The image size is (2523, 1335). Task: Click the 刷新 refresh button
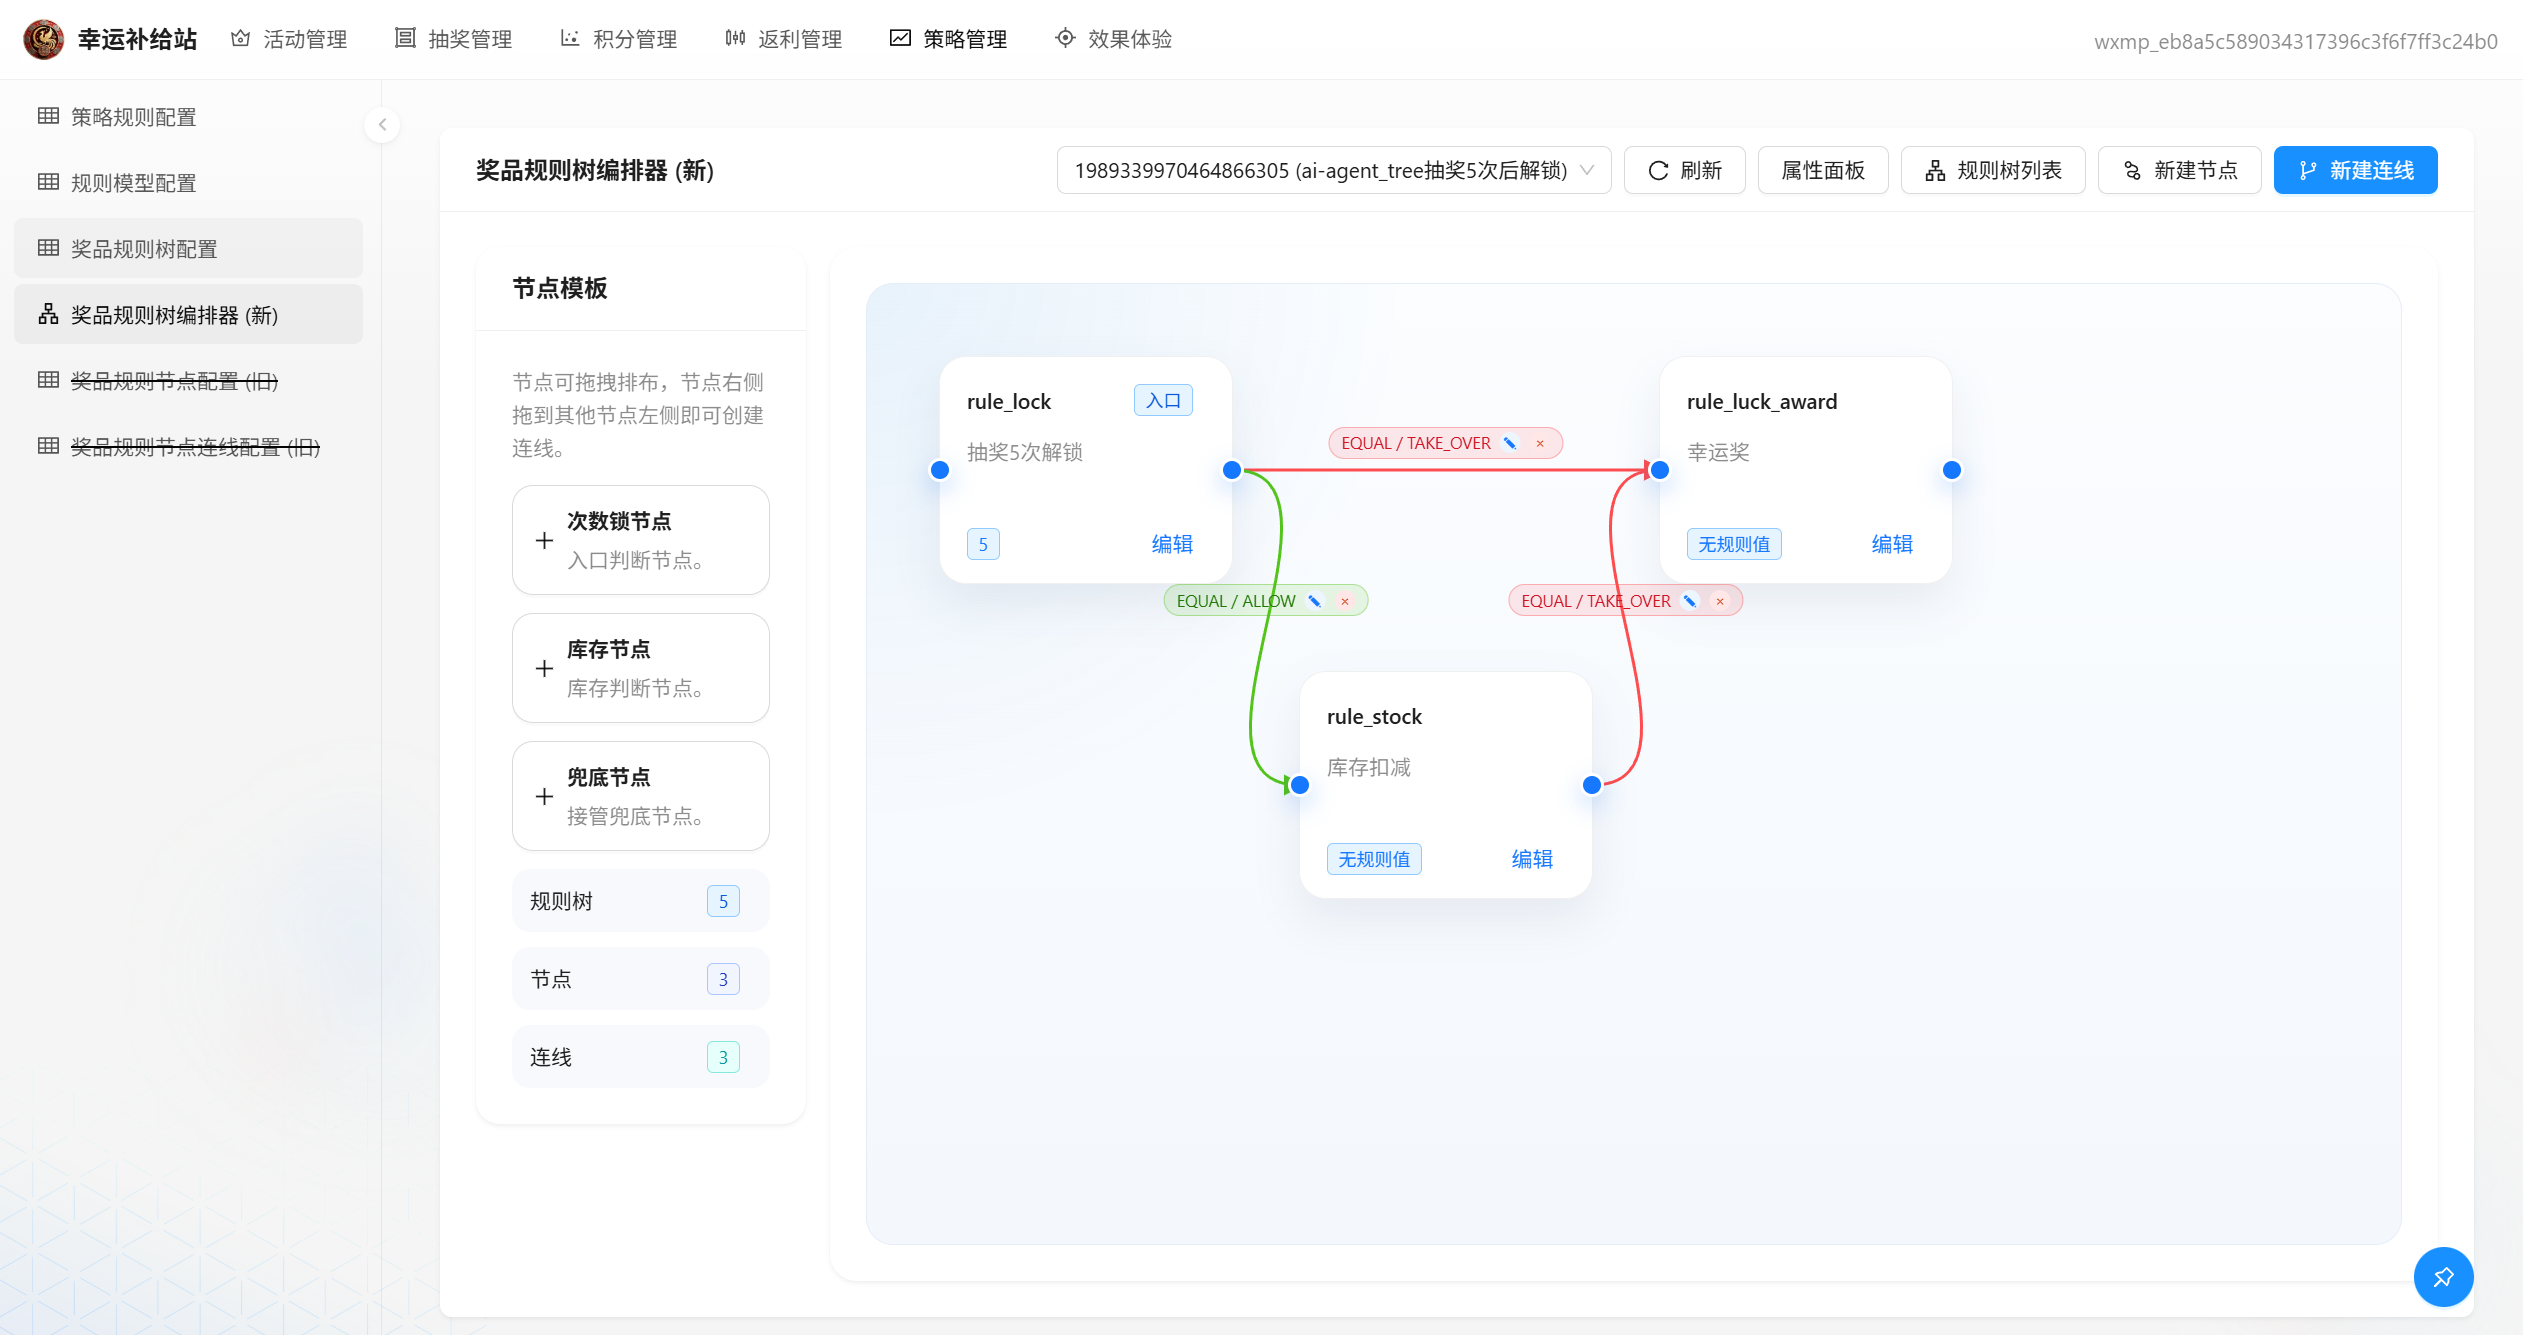(x=1684, y=171)
